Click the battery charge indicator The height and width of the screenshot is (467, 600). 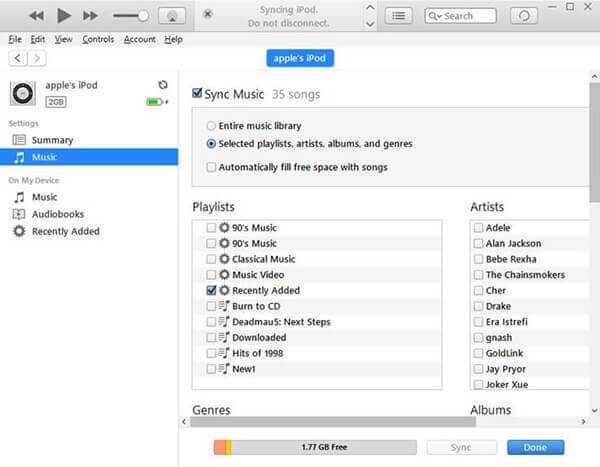[x=157, y=102]
